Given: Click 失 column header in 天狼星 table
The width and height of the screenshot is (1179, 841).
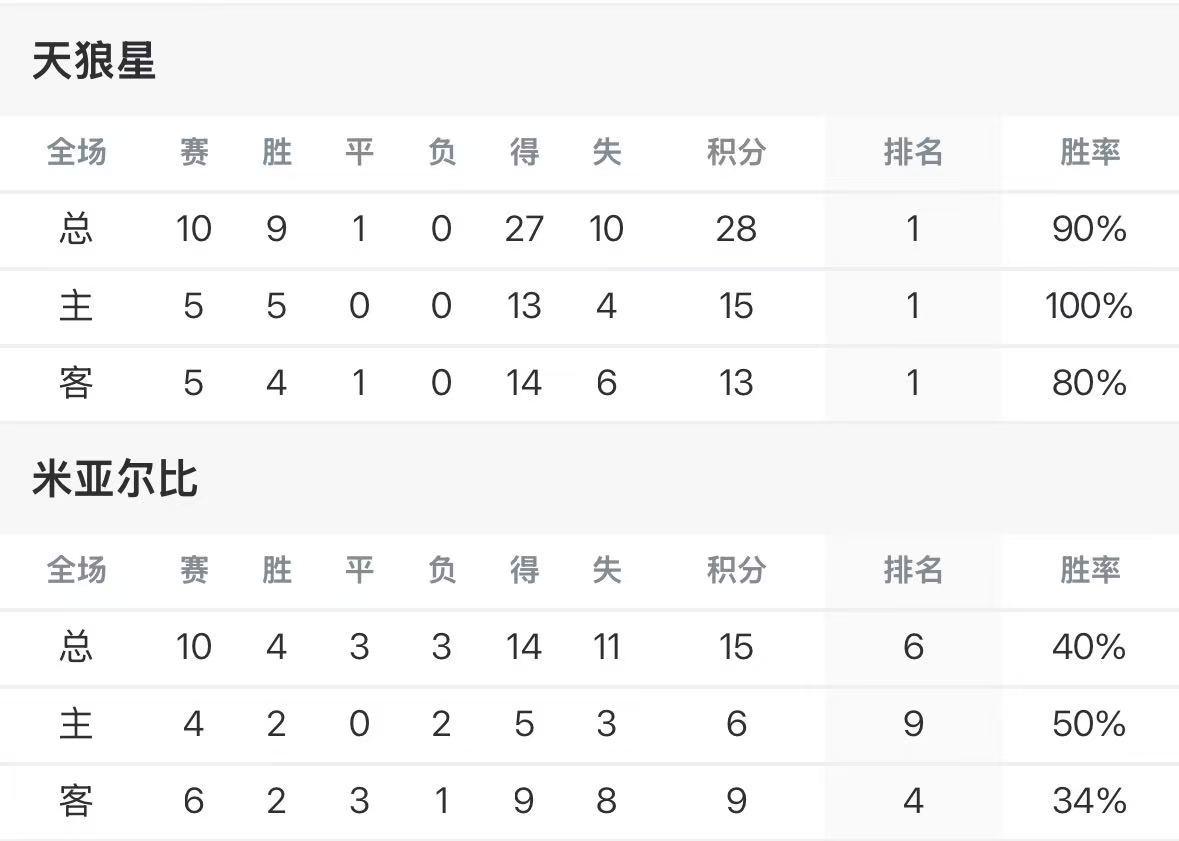Looking at the screenshot, I should [606, 152].
